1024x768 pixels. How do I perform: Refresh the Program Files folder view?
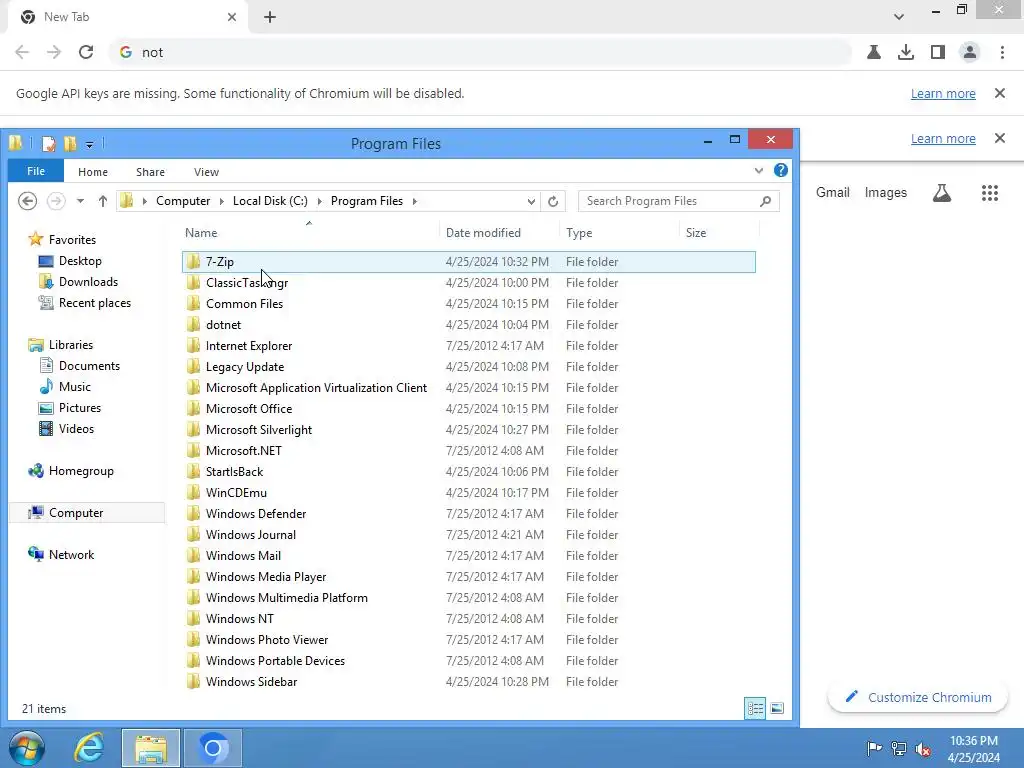[553, 201]
